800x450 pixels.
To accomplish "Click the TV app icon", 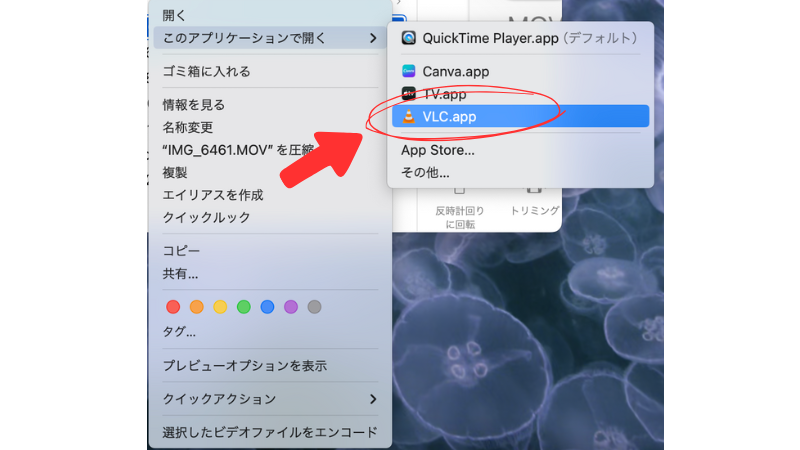I will (x=408, y=93).
